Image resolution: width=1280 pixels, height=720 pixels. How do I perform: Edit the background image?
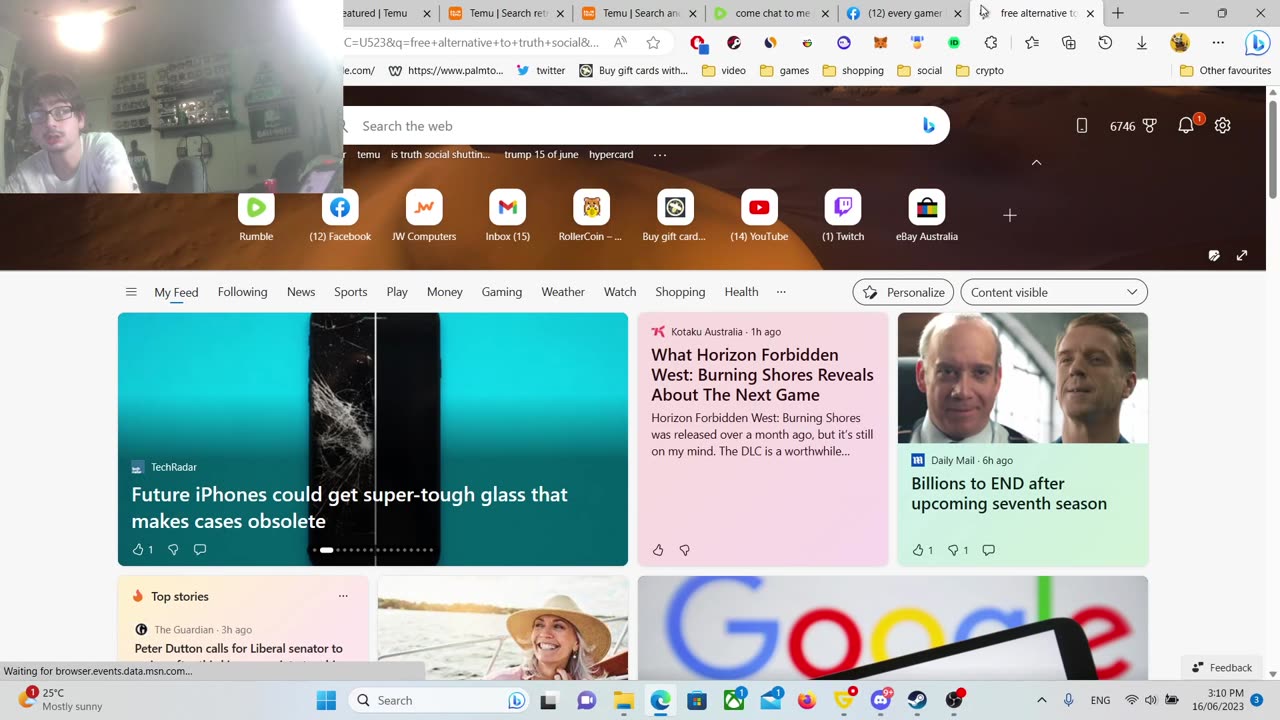tap(1214, 255)
